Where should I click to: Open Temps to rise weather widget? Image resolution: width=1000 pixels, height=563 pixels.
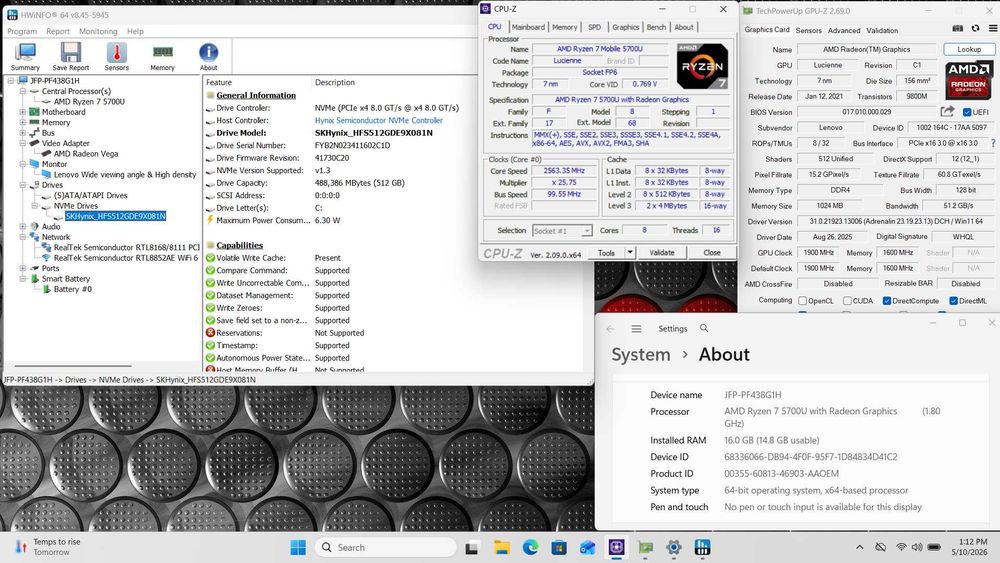tap(48, 547)
